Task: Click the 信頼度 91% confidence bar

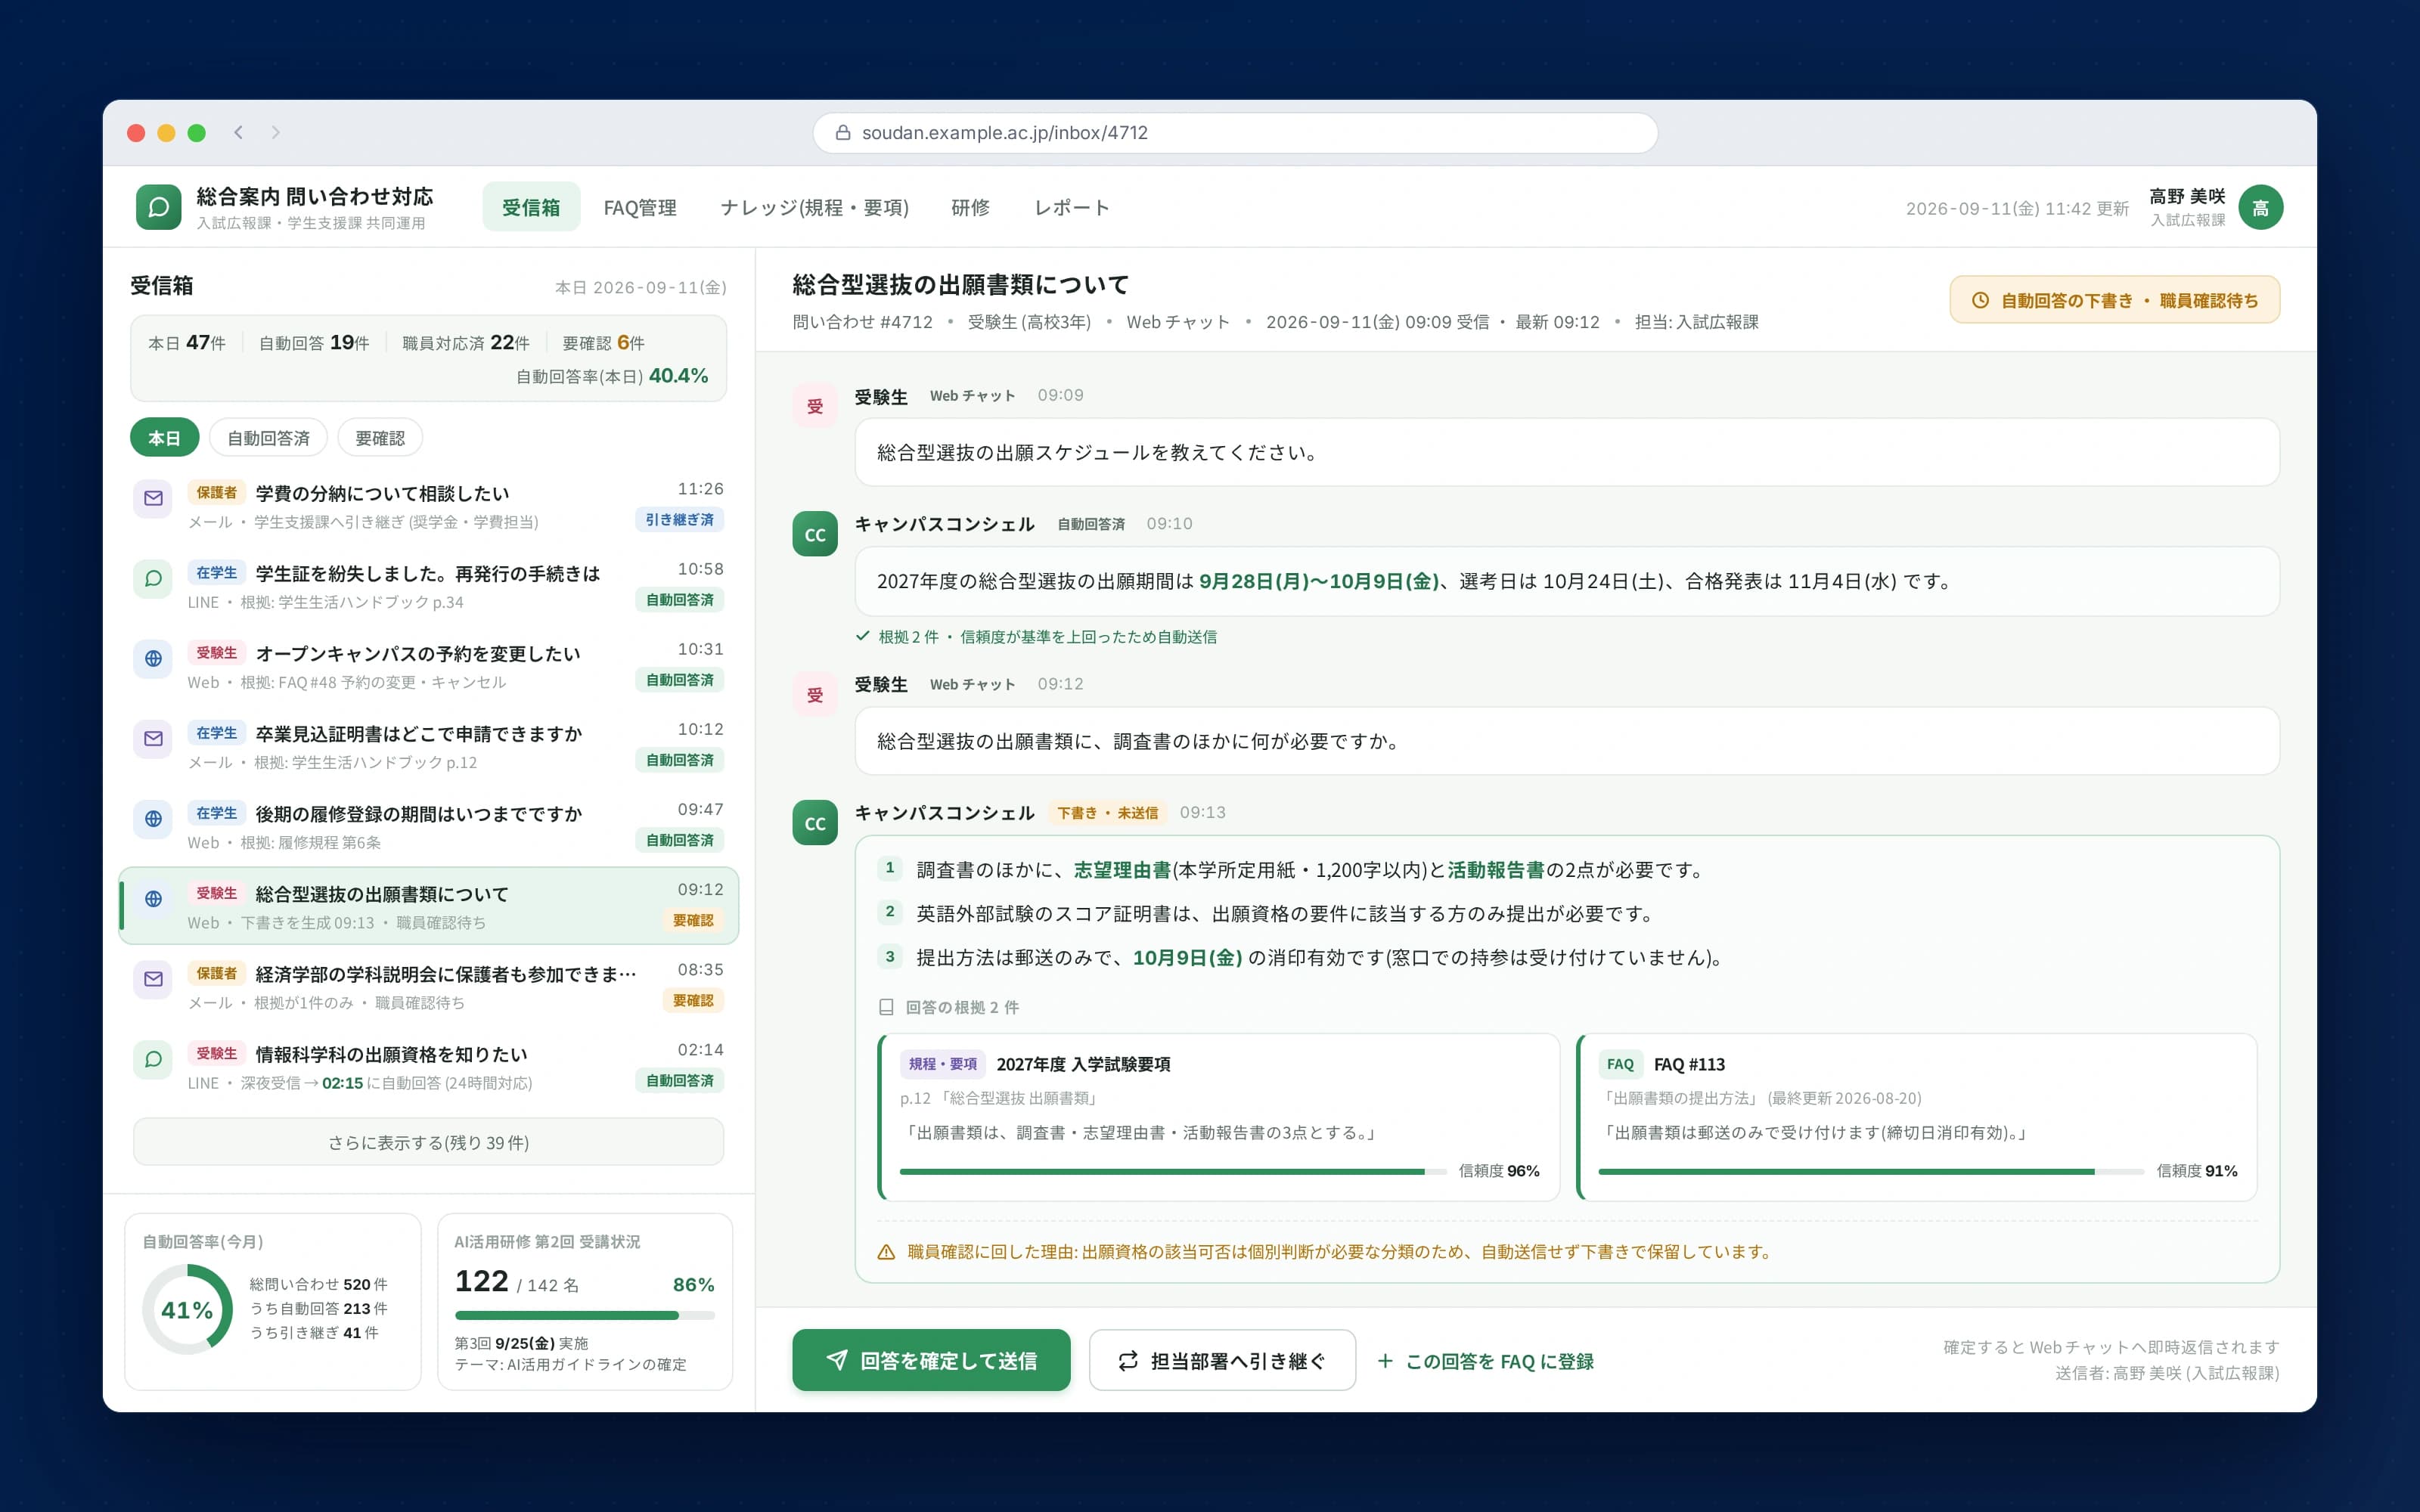Action: click(1871, 1171)
